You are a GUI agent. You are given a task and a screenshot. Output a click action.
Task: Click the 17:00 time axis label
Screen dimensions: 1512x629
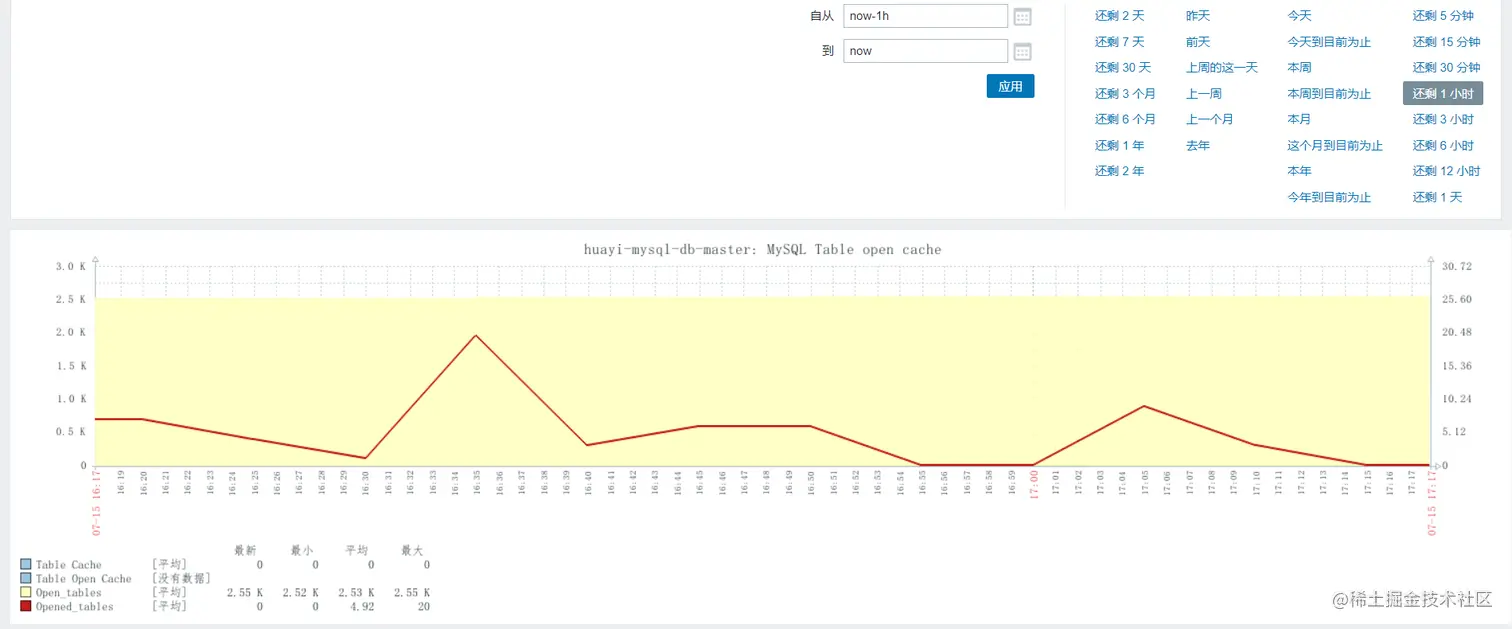(x=1034, y=485)
